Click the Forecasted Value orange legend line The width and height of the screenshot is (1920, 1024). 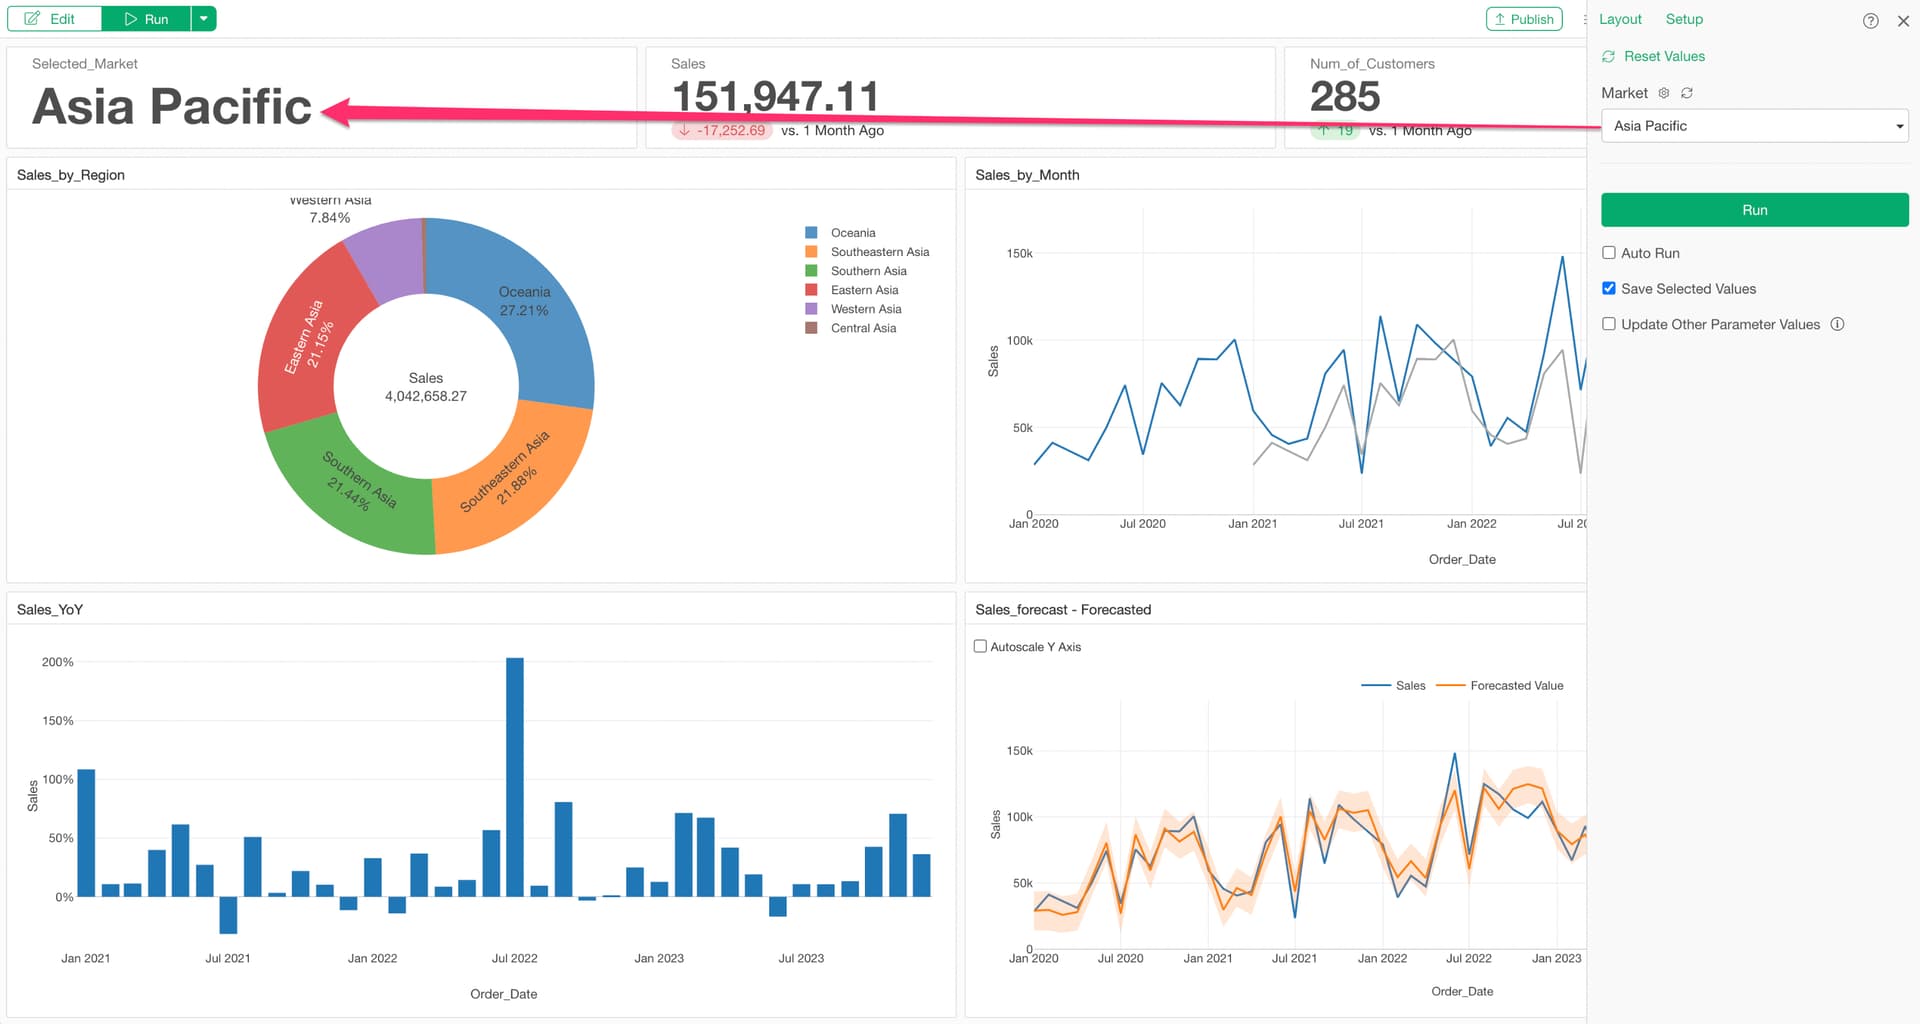[x=1449, y=686]
